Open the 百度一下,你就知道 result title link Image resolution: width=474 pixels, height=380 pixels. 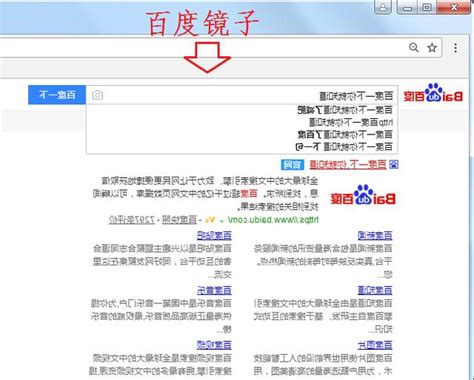click(348, 164)
